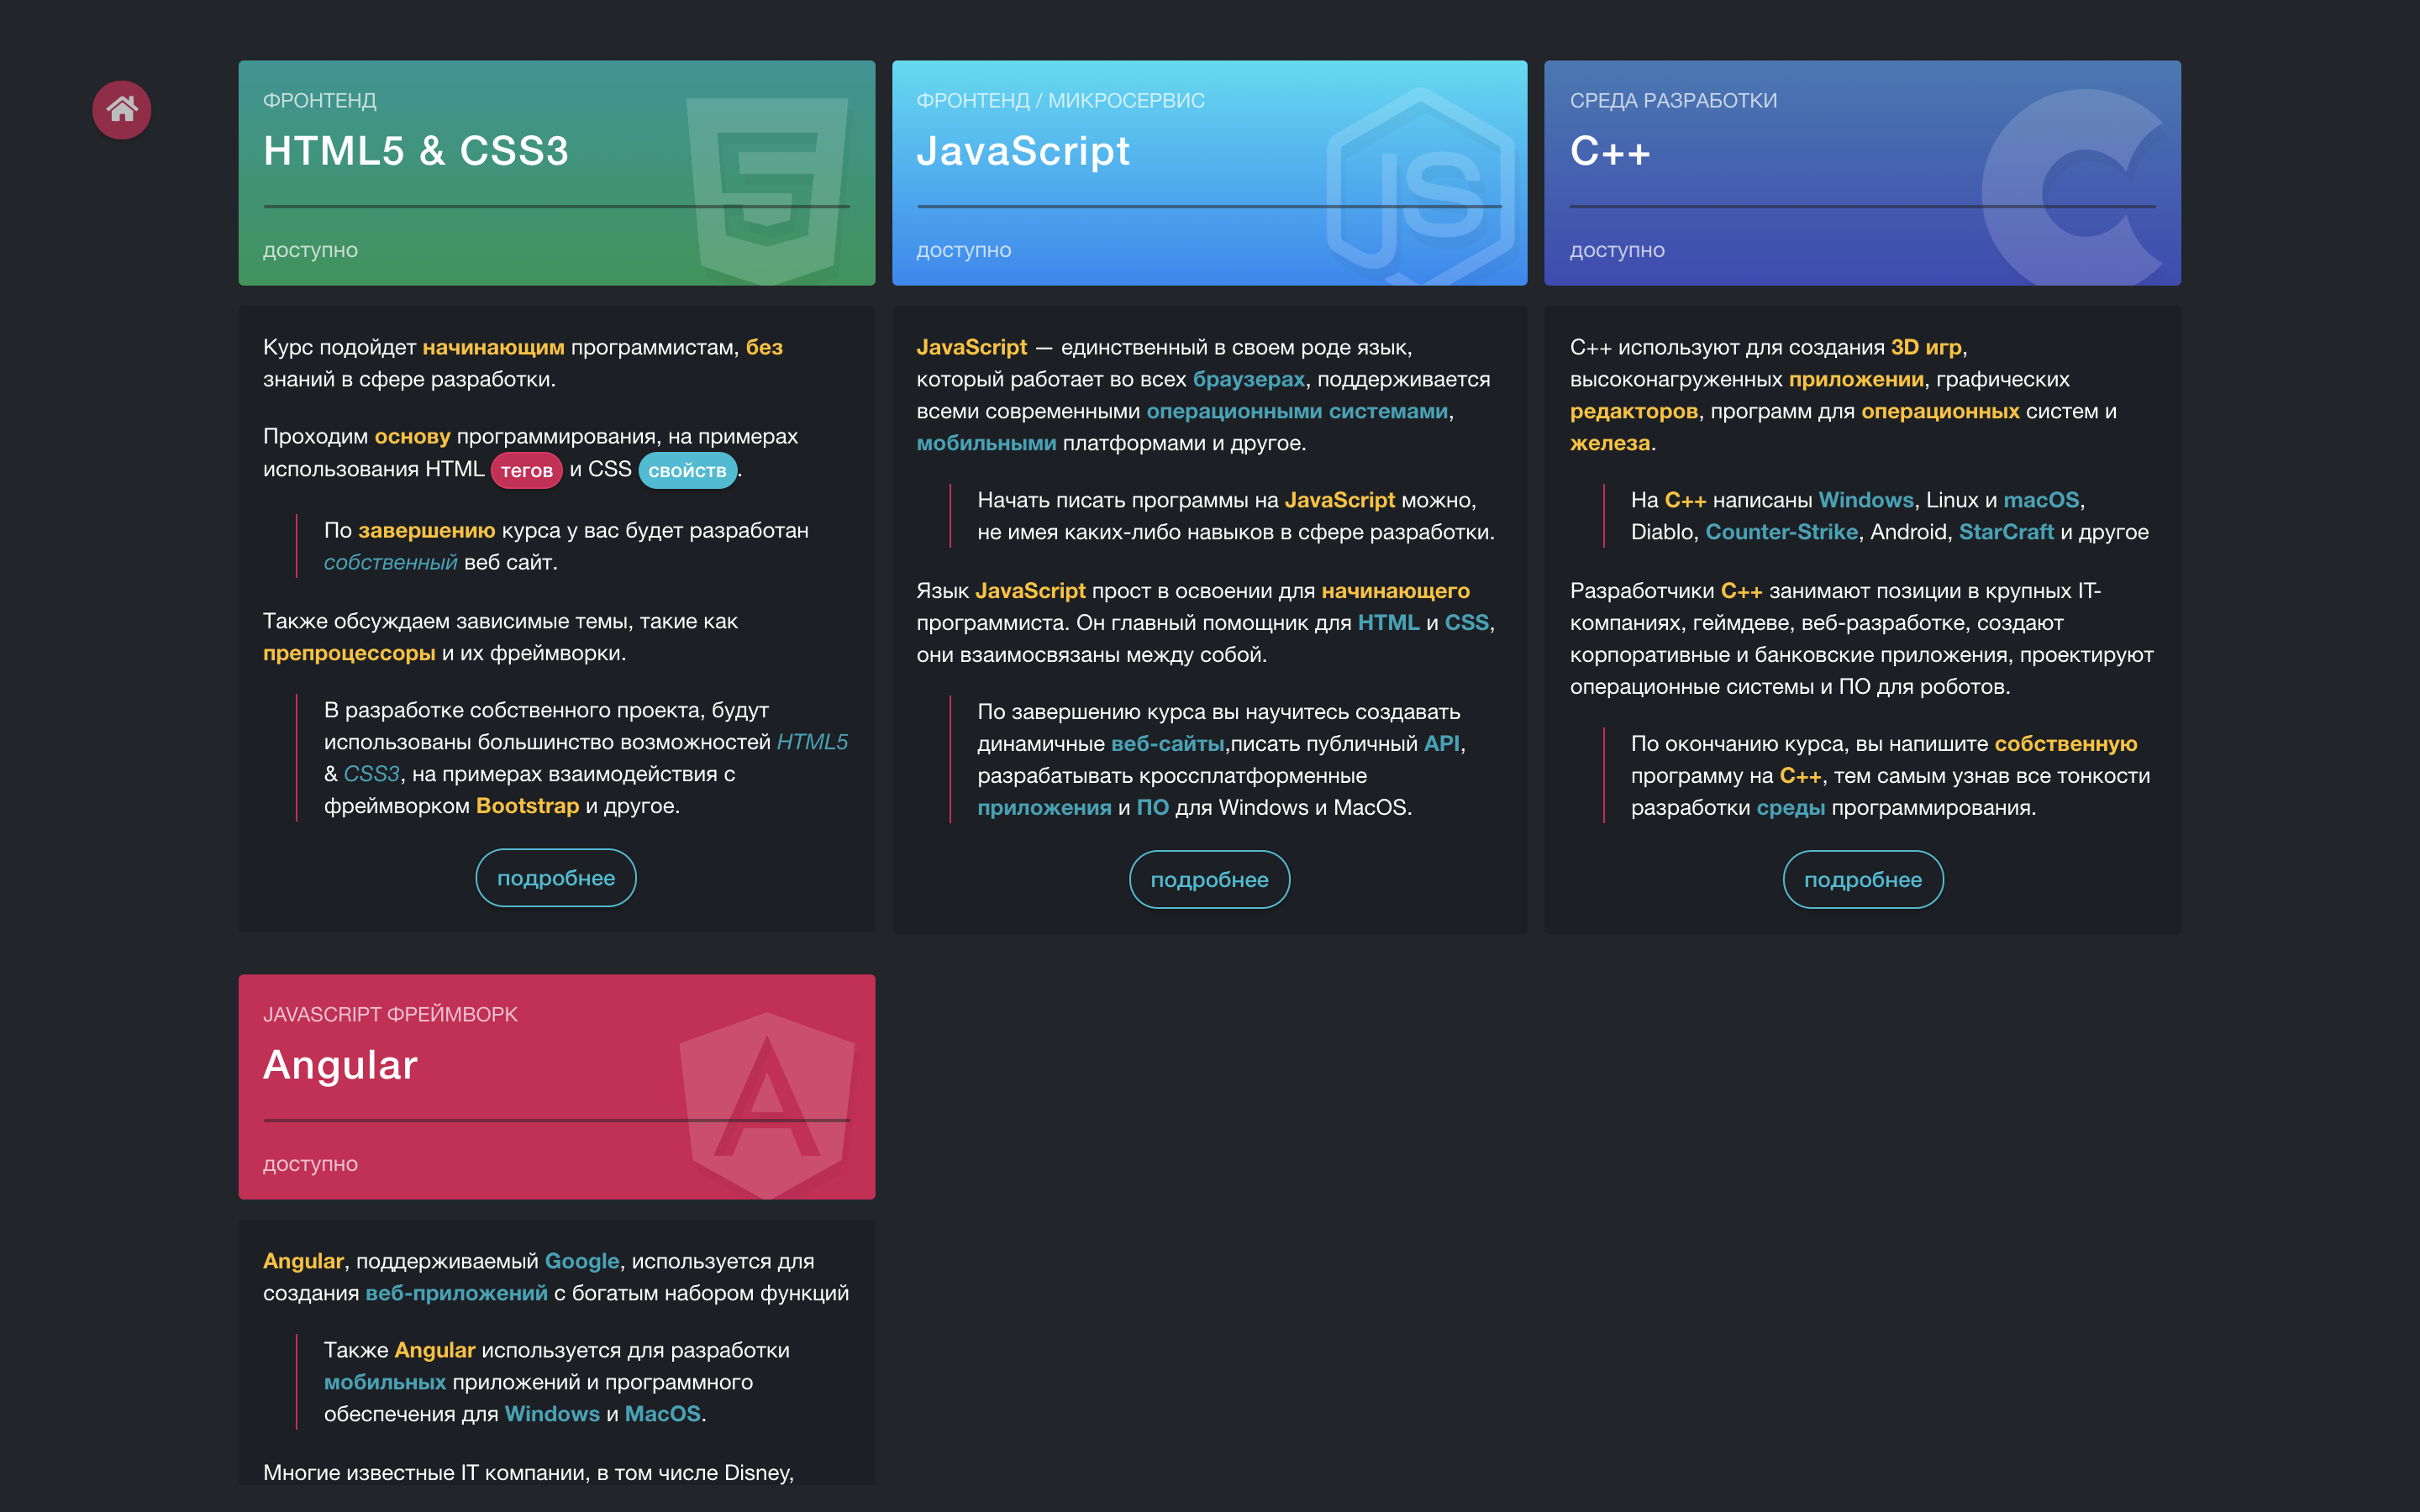
Task: Click the Counter-Strike highlighted word
Action: click(1781, 532)
